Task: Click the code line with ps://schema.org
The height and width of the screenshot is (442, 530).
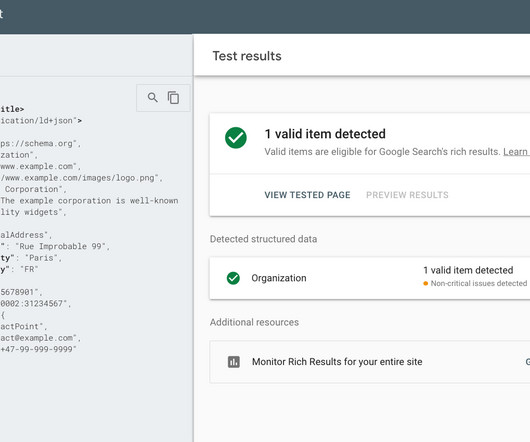Action: tap(41, 144)
